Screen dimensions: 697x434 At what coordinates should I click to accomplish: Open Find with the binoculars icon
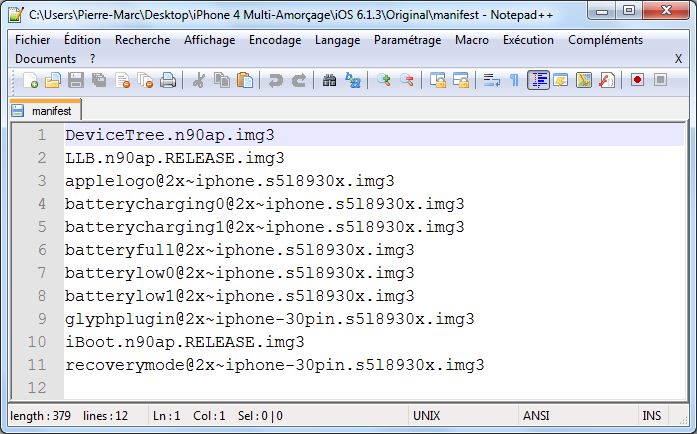[x=329, y=80]
